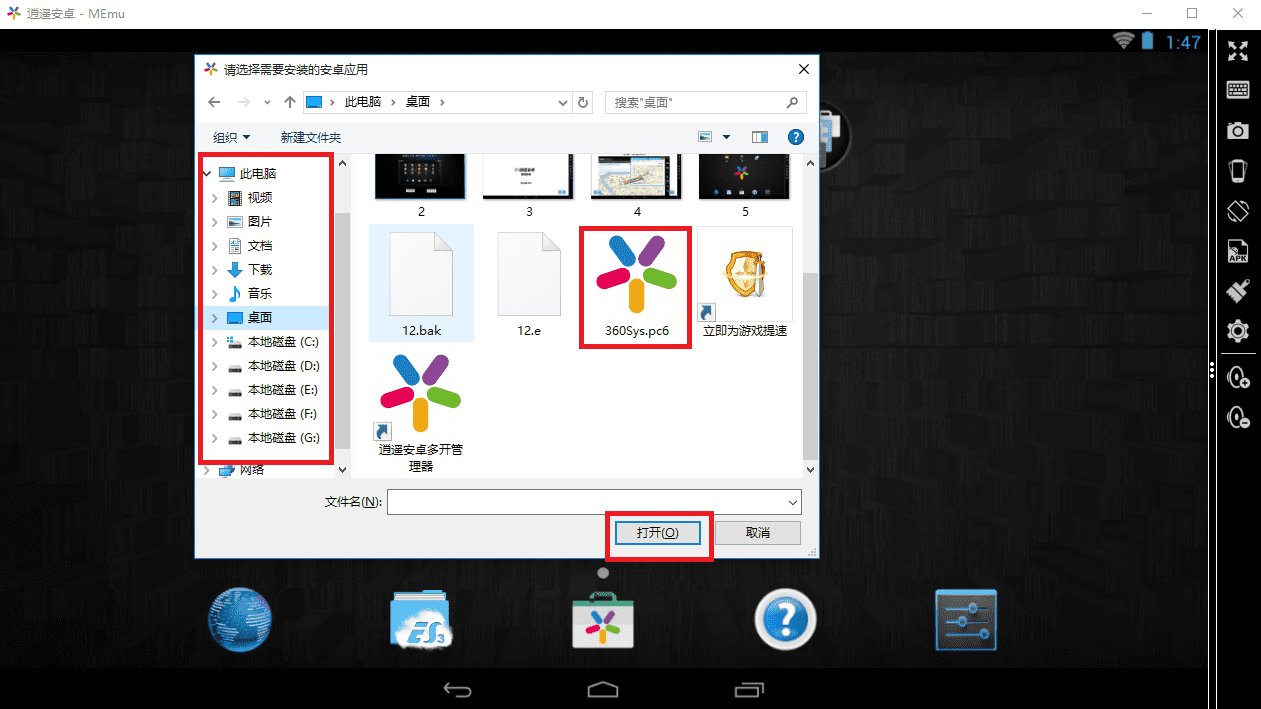
Task: Expand the 本地磁盘 (G:) node
Action: pos(215,438)
